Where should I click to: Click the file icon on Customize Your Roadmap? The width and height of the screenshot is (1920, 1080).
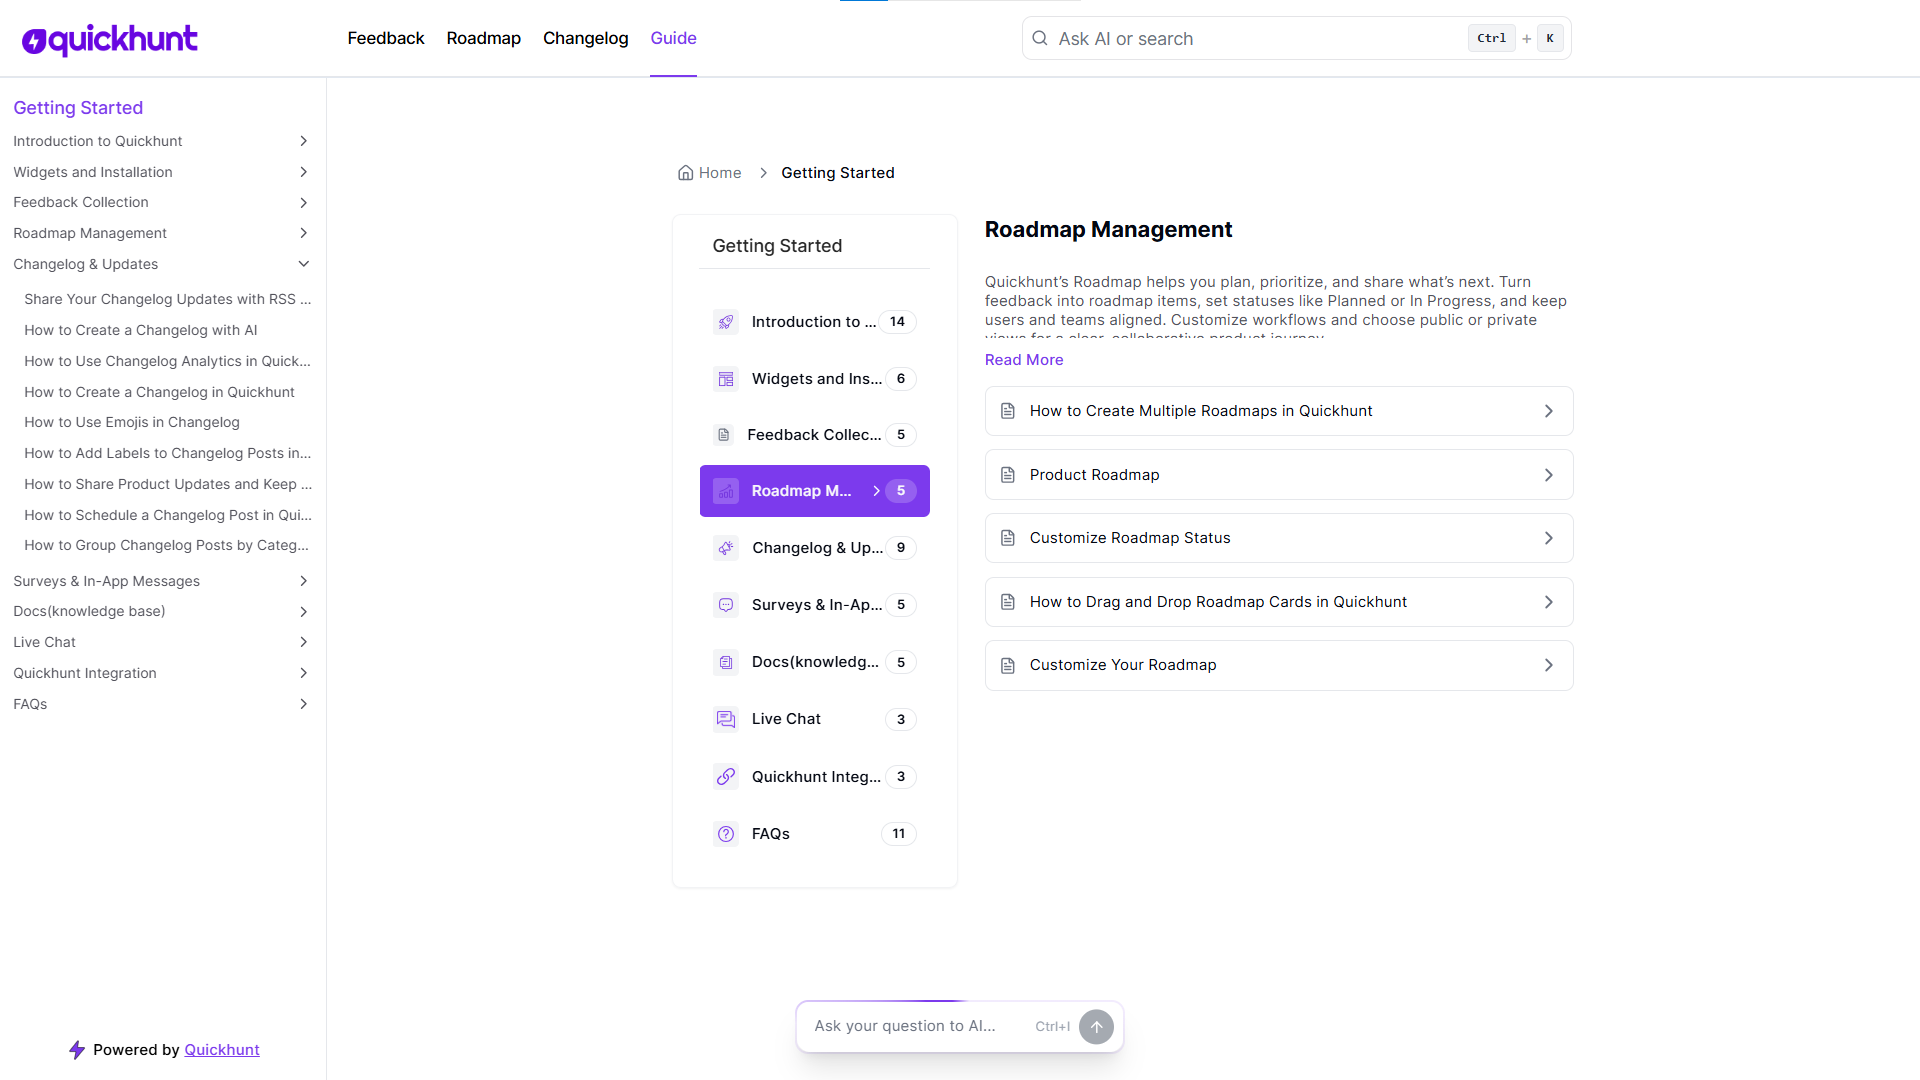[1008, 665]
